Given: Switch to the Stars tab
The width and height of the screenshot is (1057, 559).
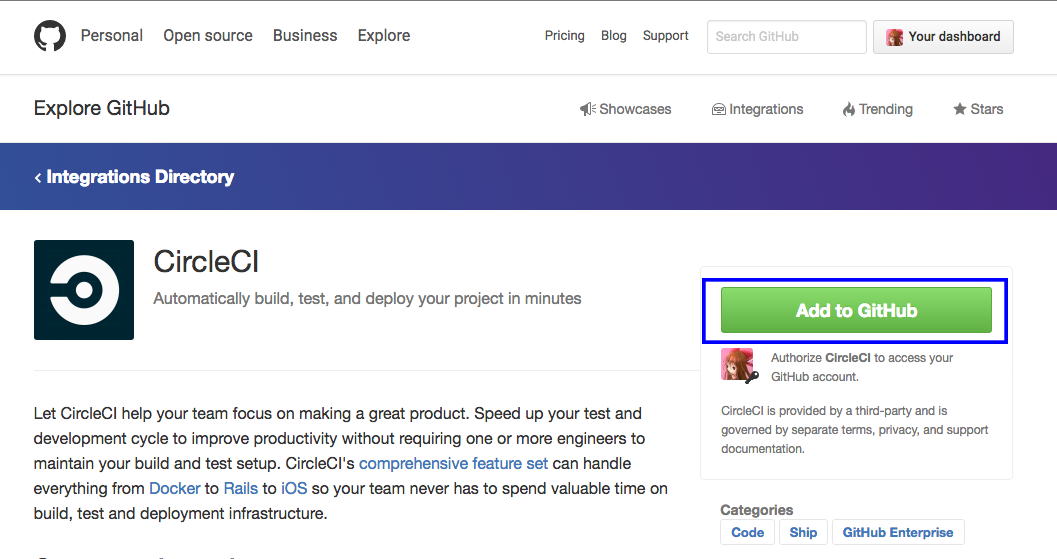Looking at the screenshot, I should tap(978, 109).
